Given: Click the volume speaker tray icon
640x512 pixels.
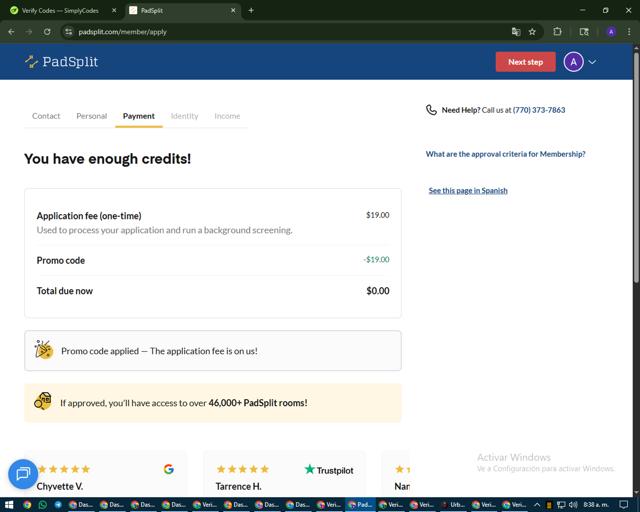Looking at the screenshot, I should pyautogui.click(x=573, y=505).
